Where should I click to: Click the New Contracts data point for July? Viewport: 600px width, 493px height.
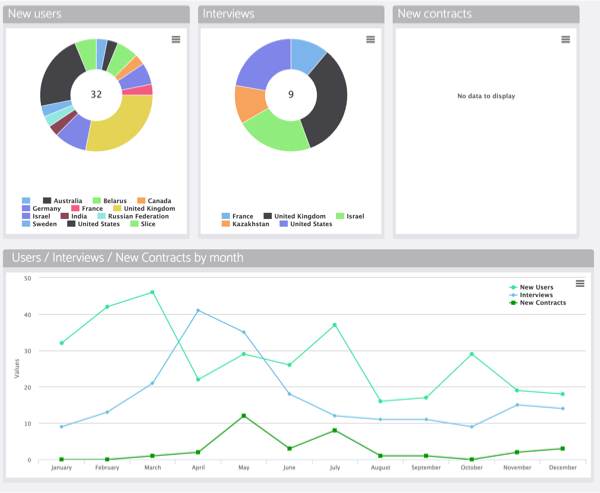point(335,430)
